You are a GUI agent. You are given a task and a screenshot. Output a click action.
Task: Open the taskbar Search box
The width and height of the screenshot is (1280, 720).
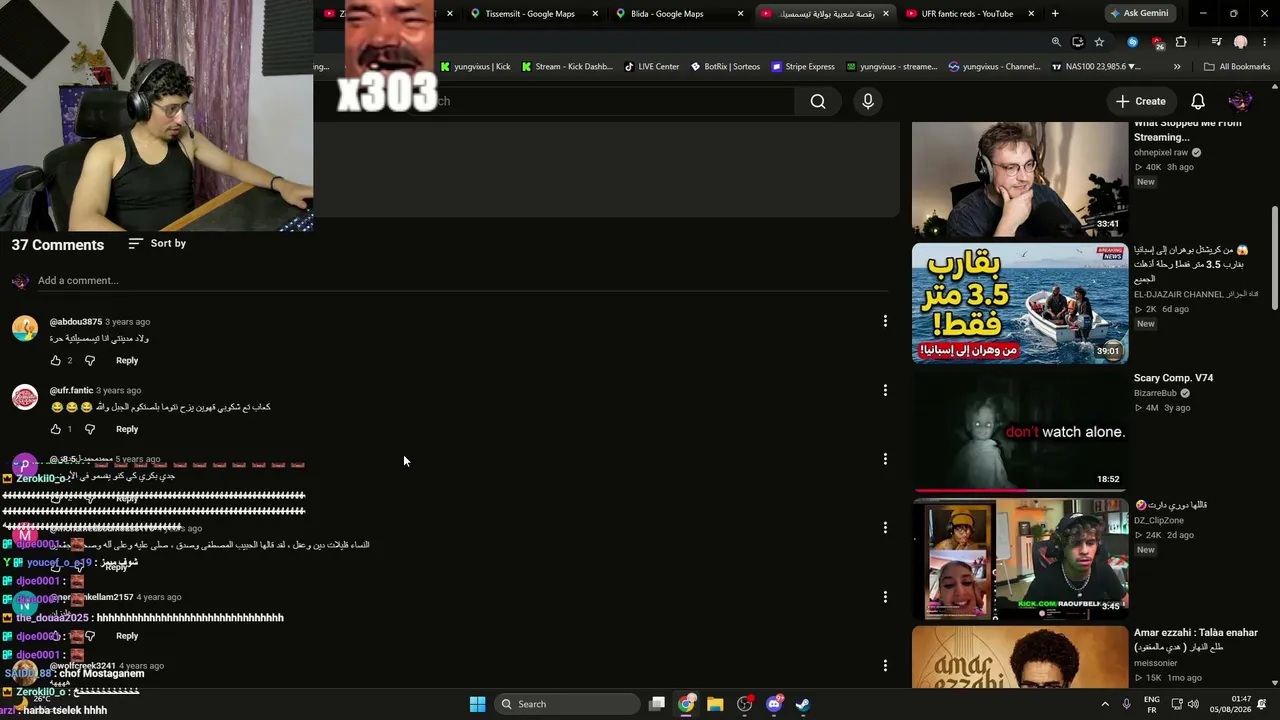point(567,704)
